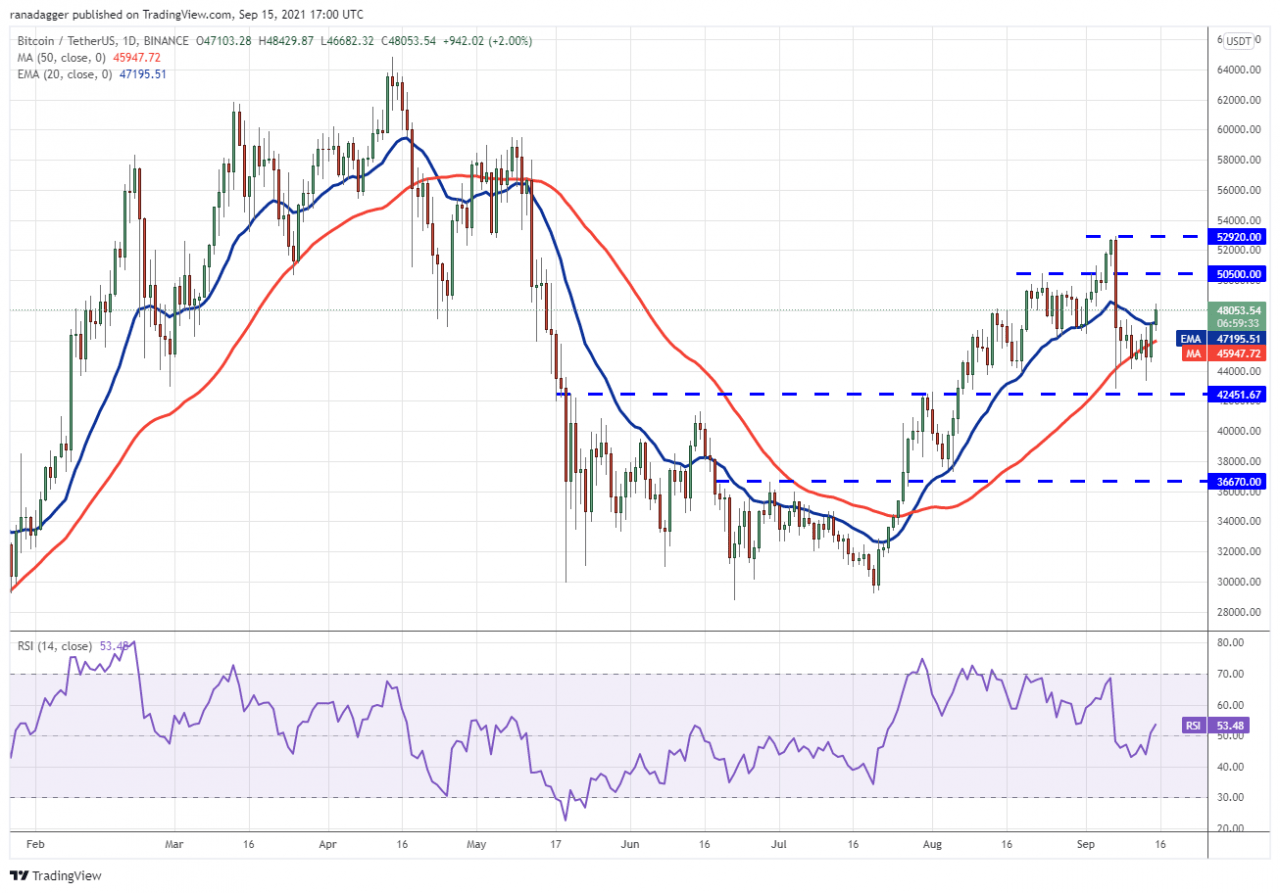Viewport: 1280px width, 893px height.
Task: Select the 52920.00 resistance level label
Action: coord(1238,237)
